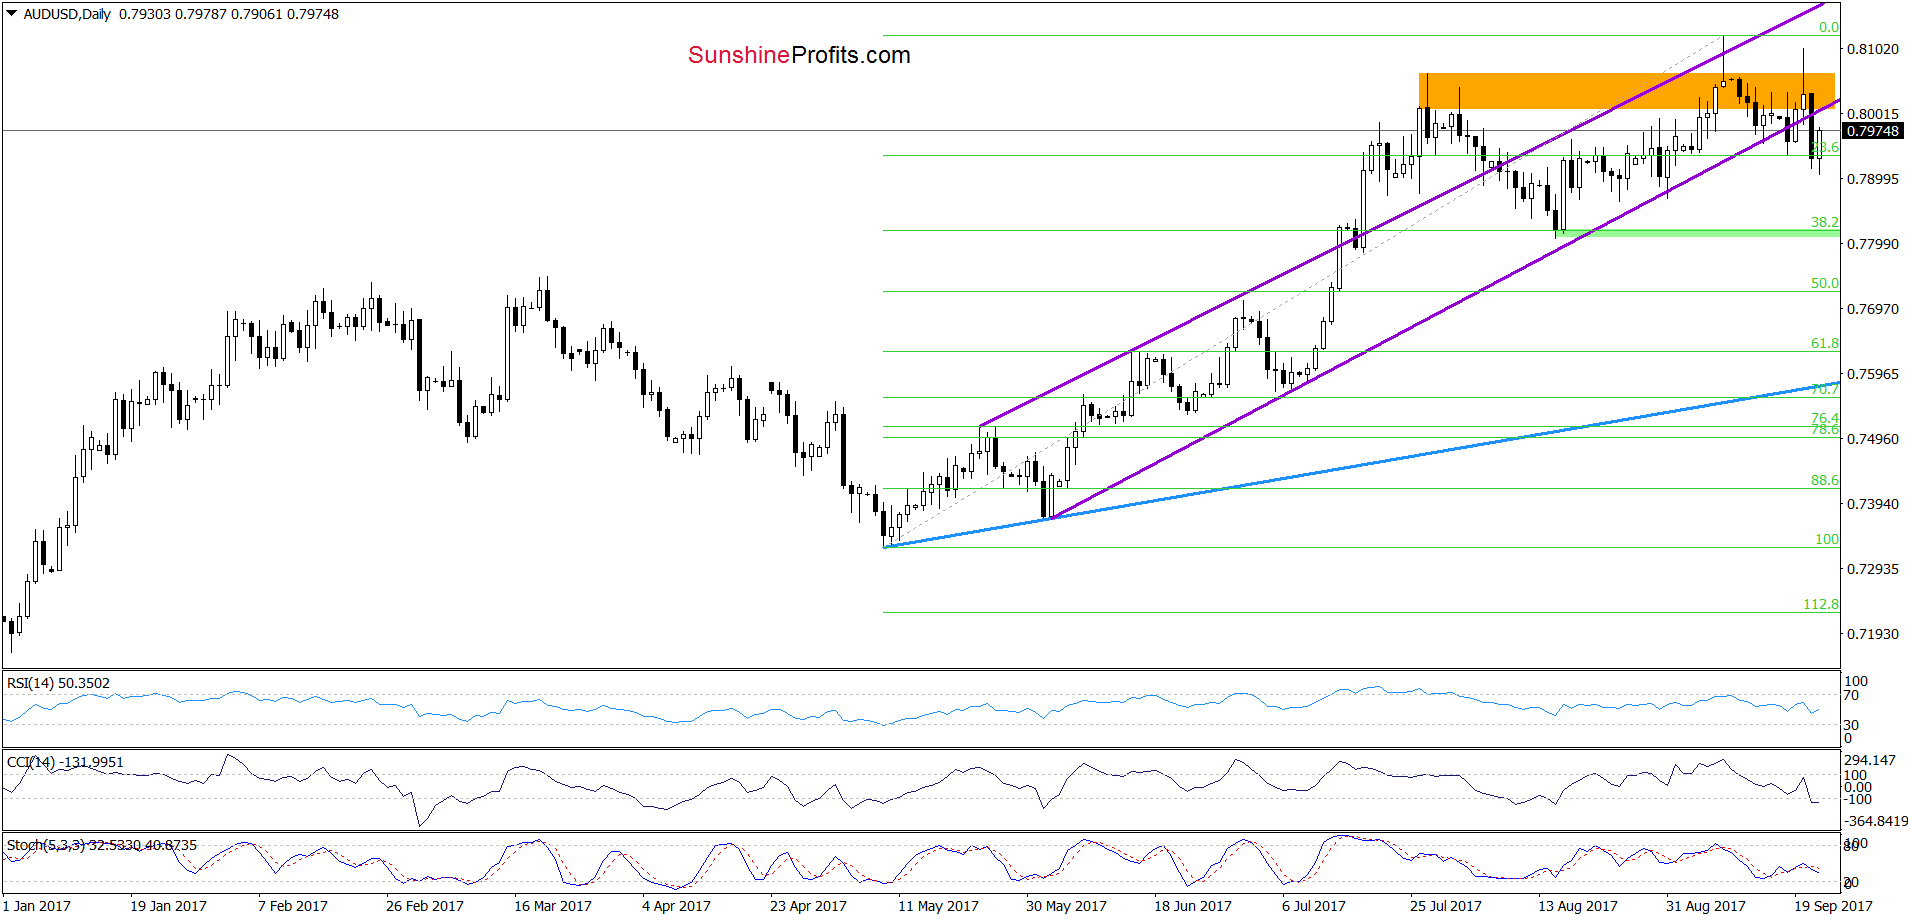Click the 50.0 Fibonacci level label
The width and height of the screenshot is (1908, 920).
[1824, 283]
